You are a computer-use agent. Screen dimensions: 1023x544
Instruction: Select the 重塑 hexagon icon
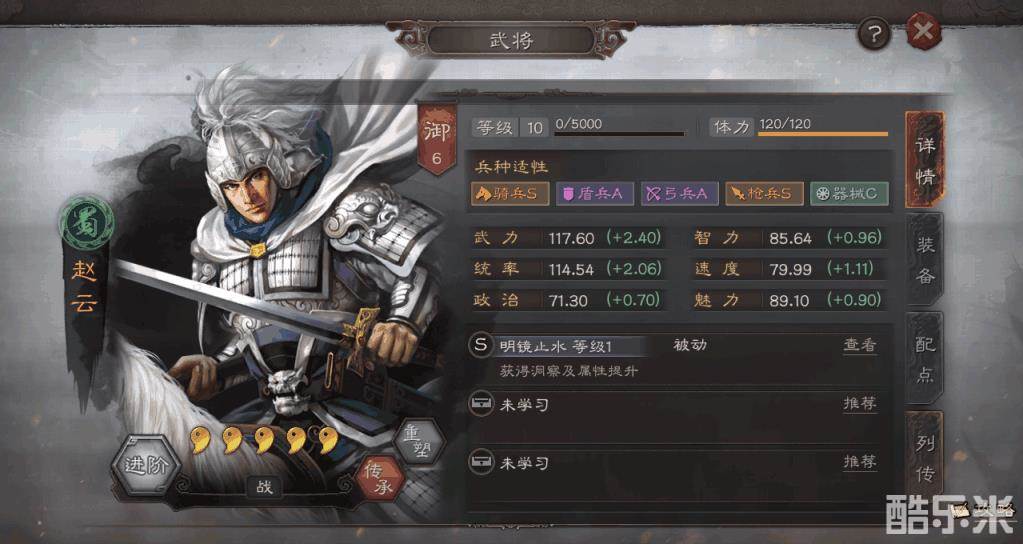coord(419,443)
